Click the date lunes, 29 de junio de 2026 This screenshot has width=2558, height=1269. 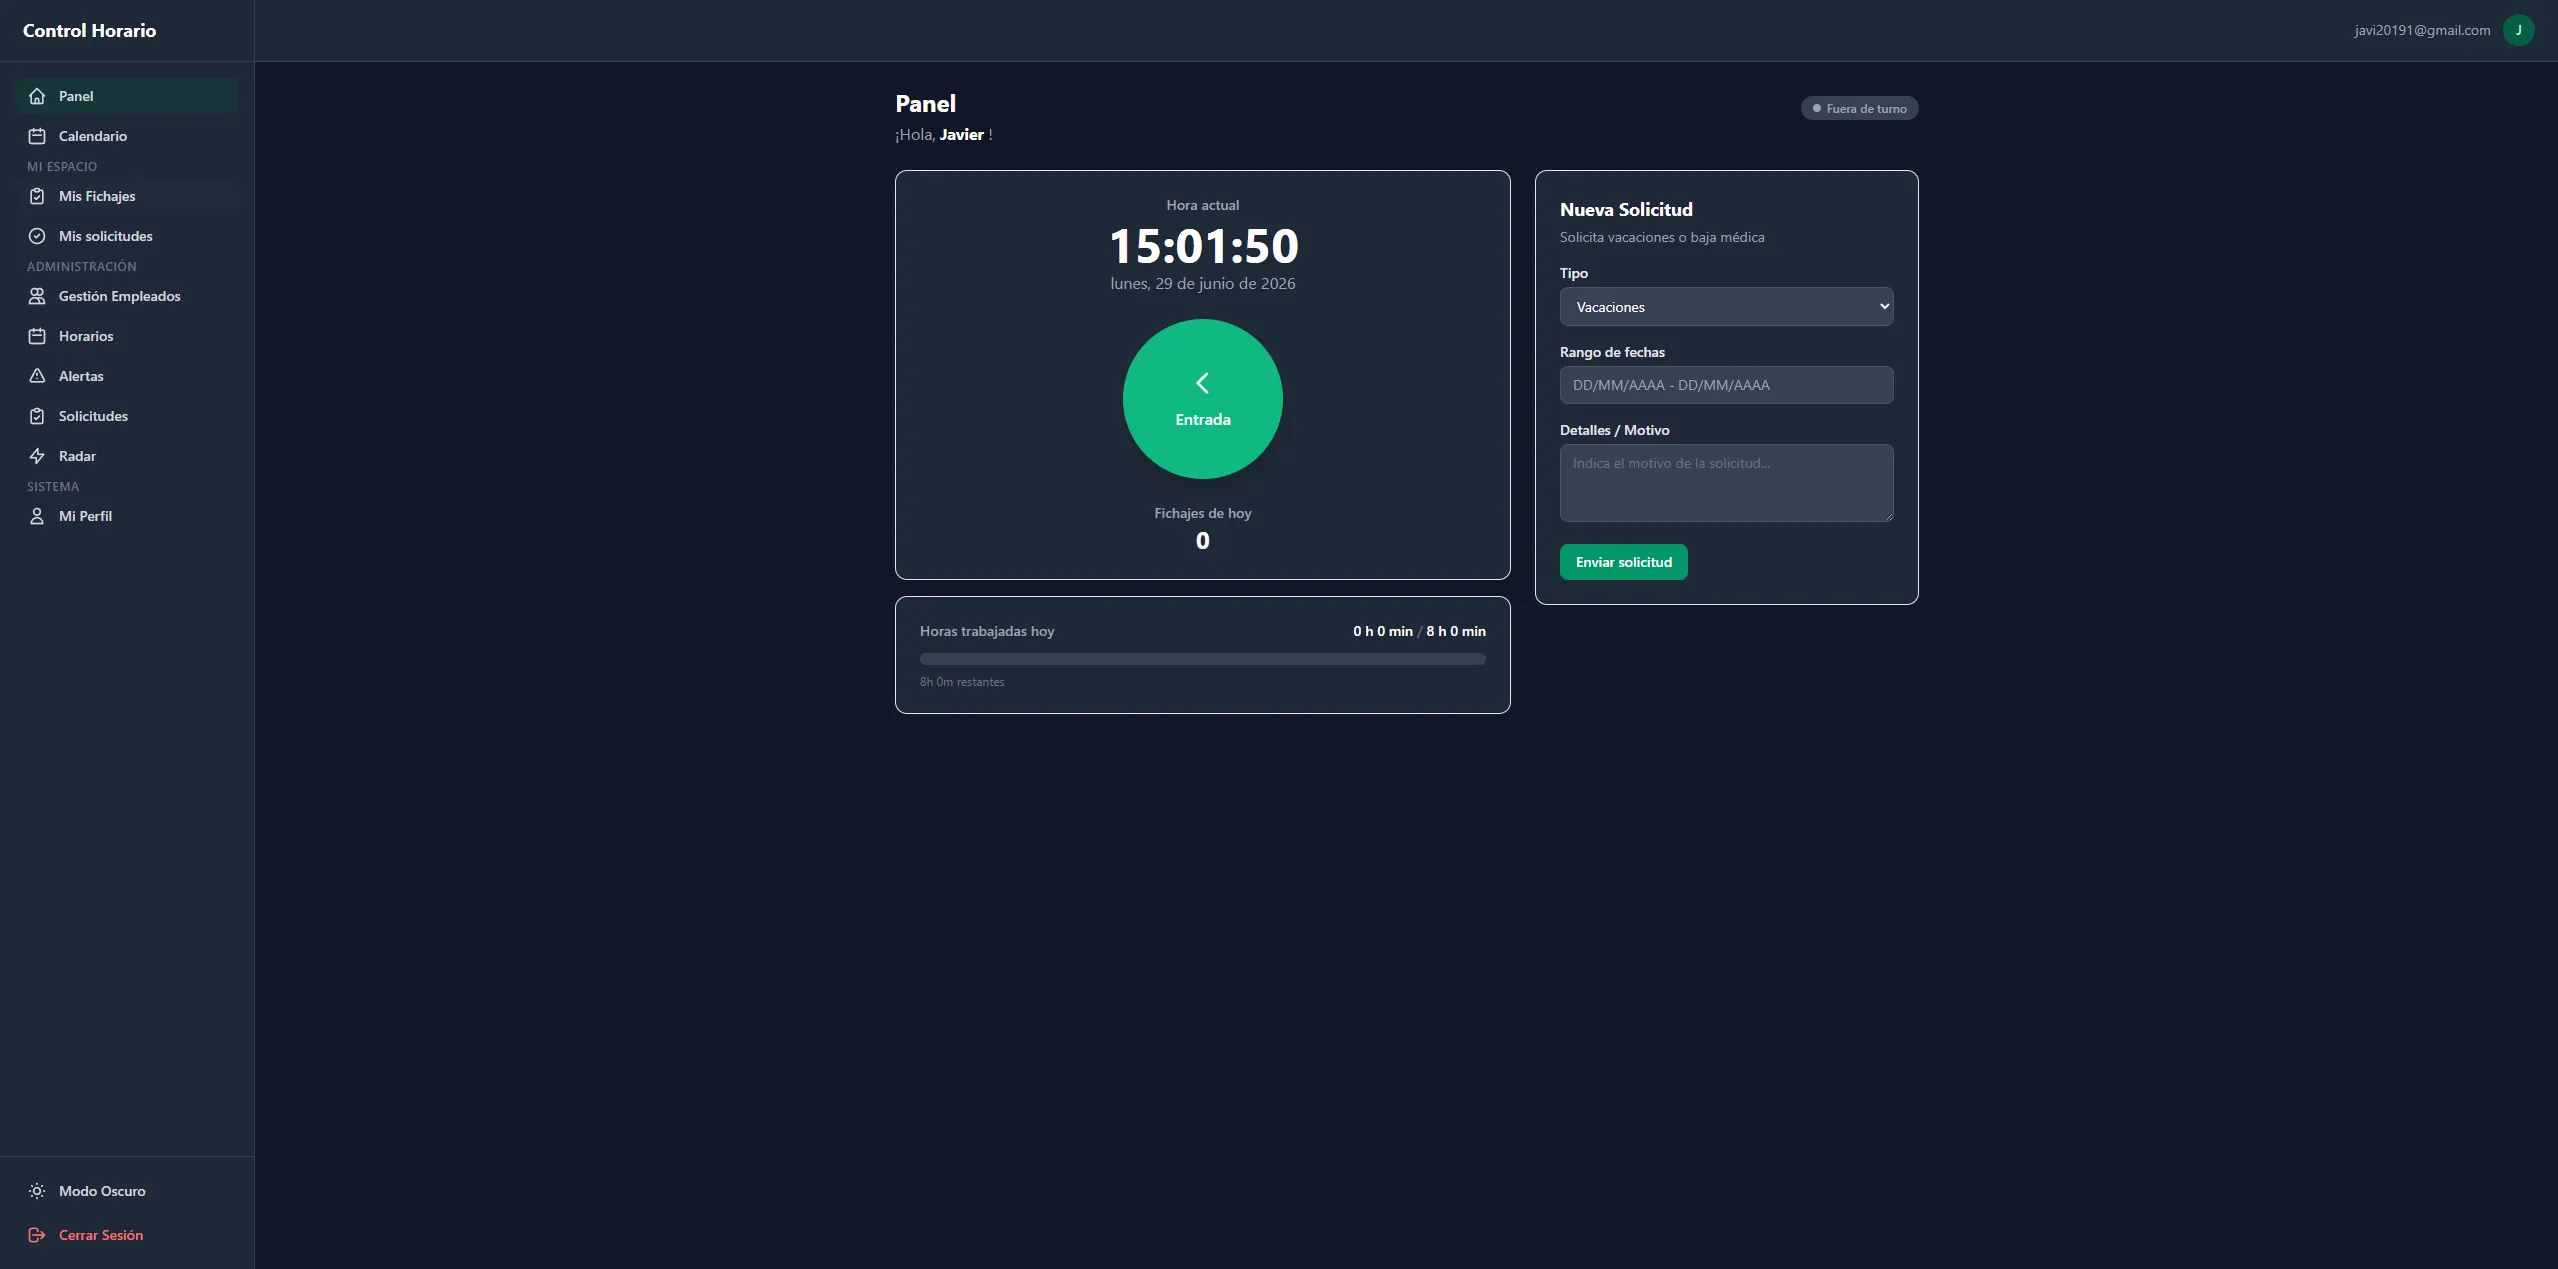point(1202,284)
